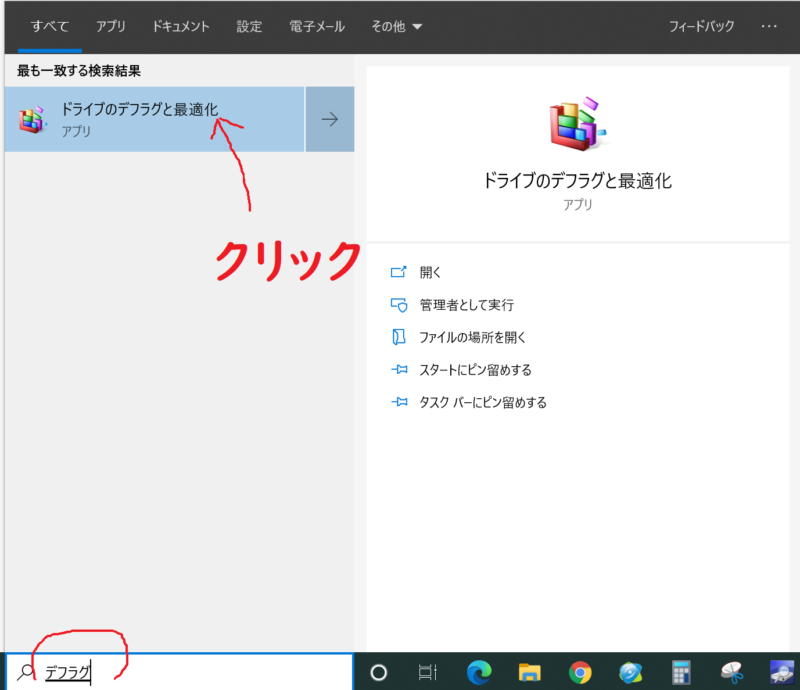Click the search box containing デフラグ
800x690 pixels.
(179, 672)
